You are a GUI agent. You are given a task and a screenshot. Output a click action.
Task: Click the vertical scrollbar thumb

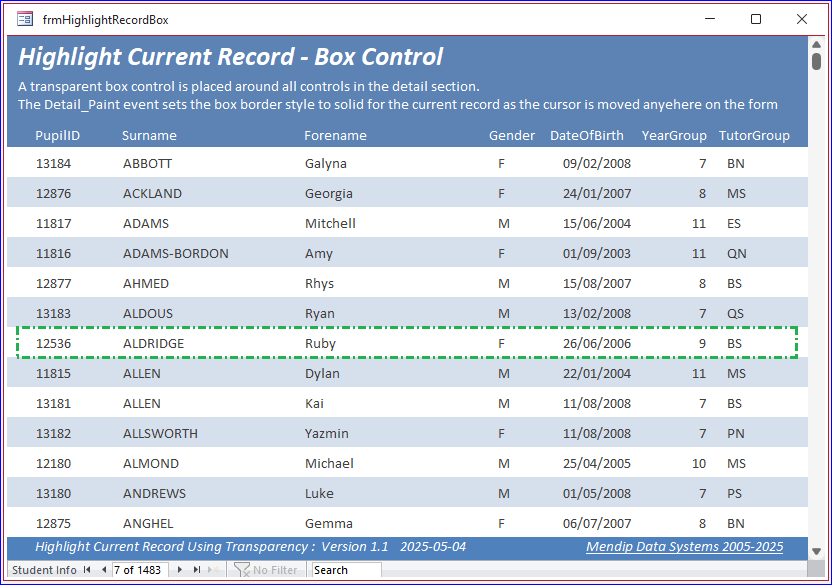pos(816,61)
